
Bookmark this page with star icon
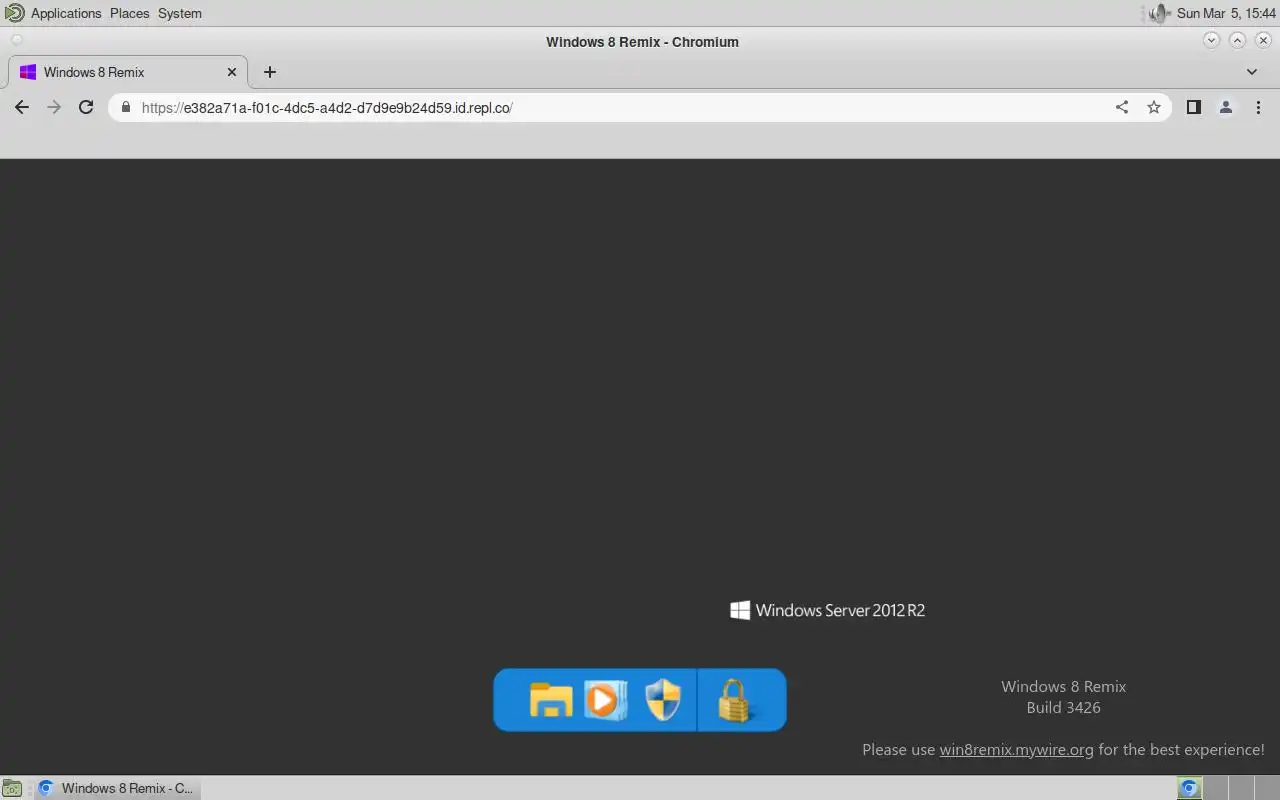pos(1154,107)
